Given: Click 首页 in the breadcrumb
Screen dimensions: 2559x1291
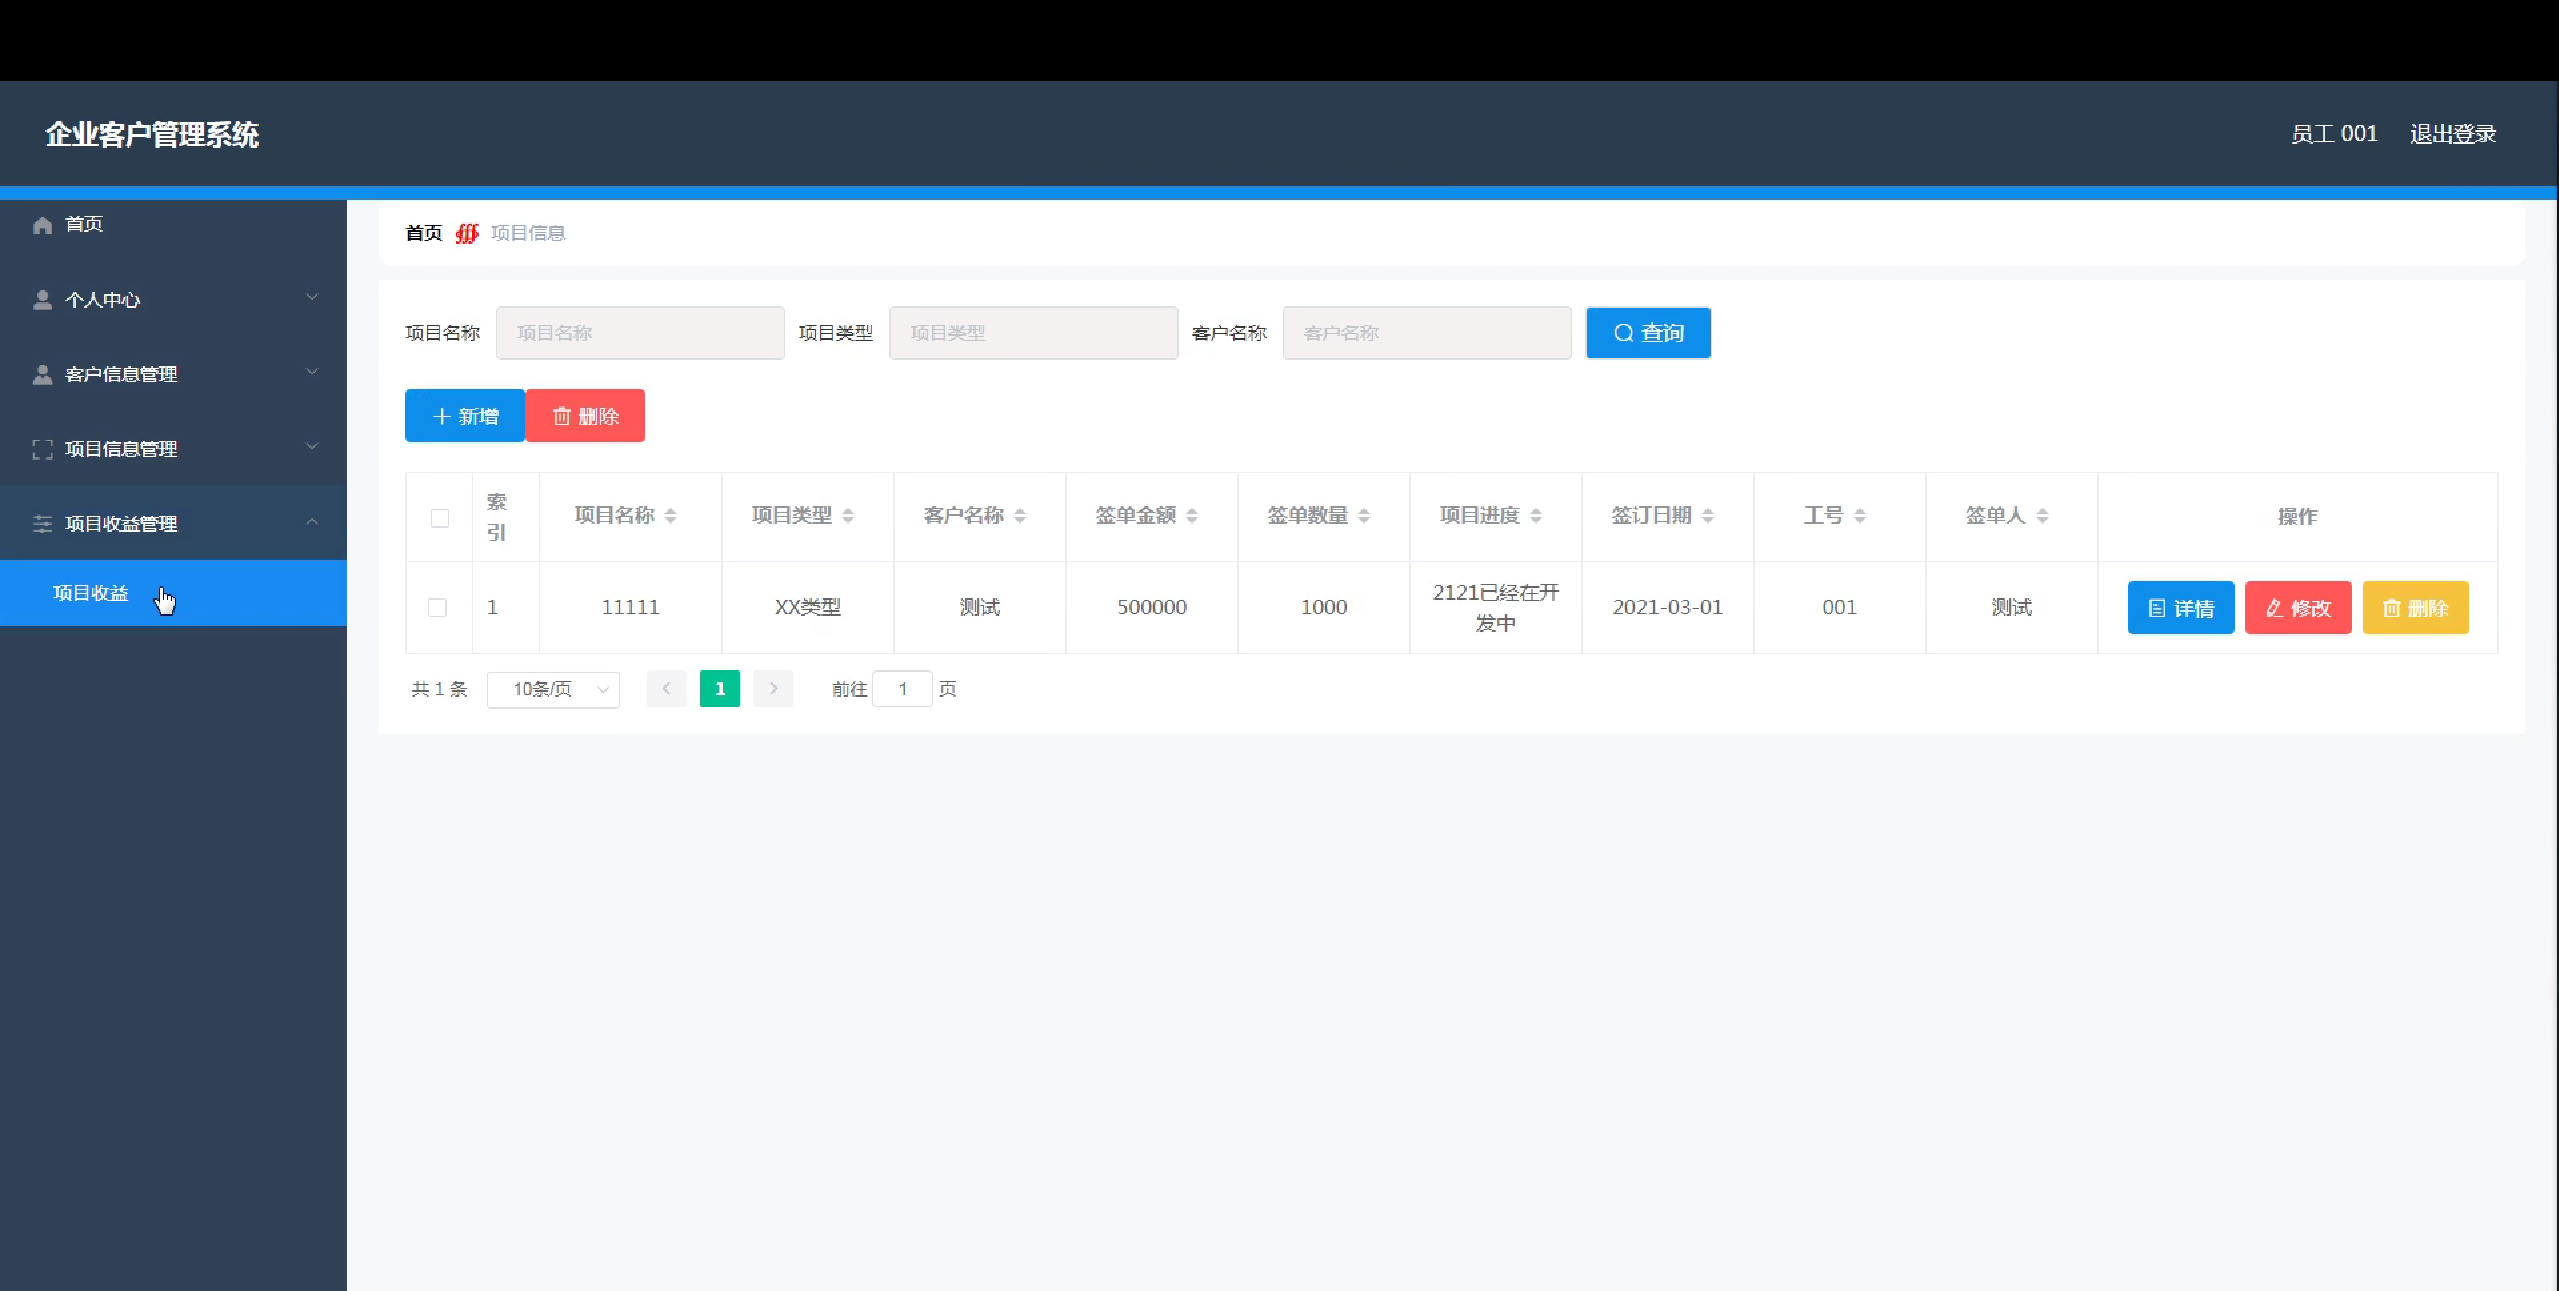Looking at the screenshot, I should tap(423, 233).
